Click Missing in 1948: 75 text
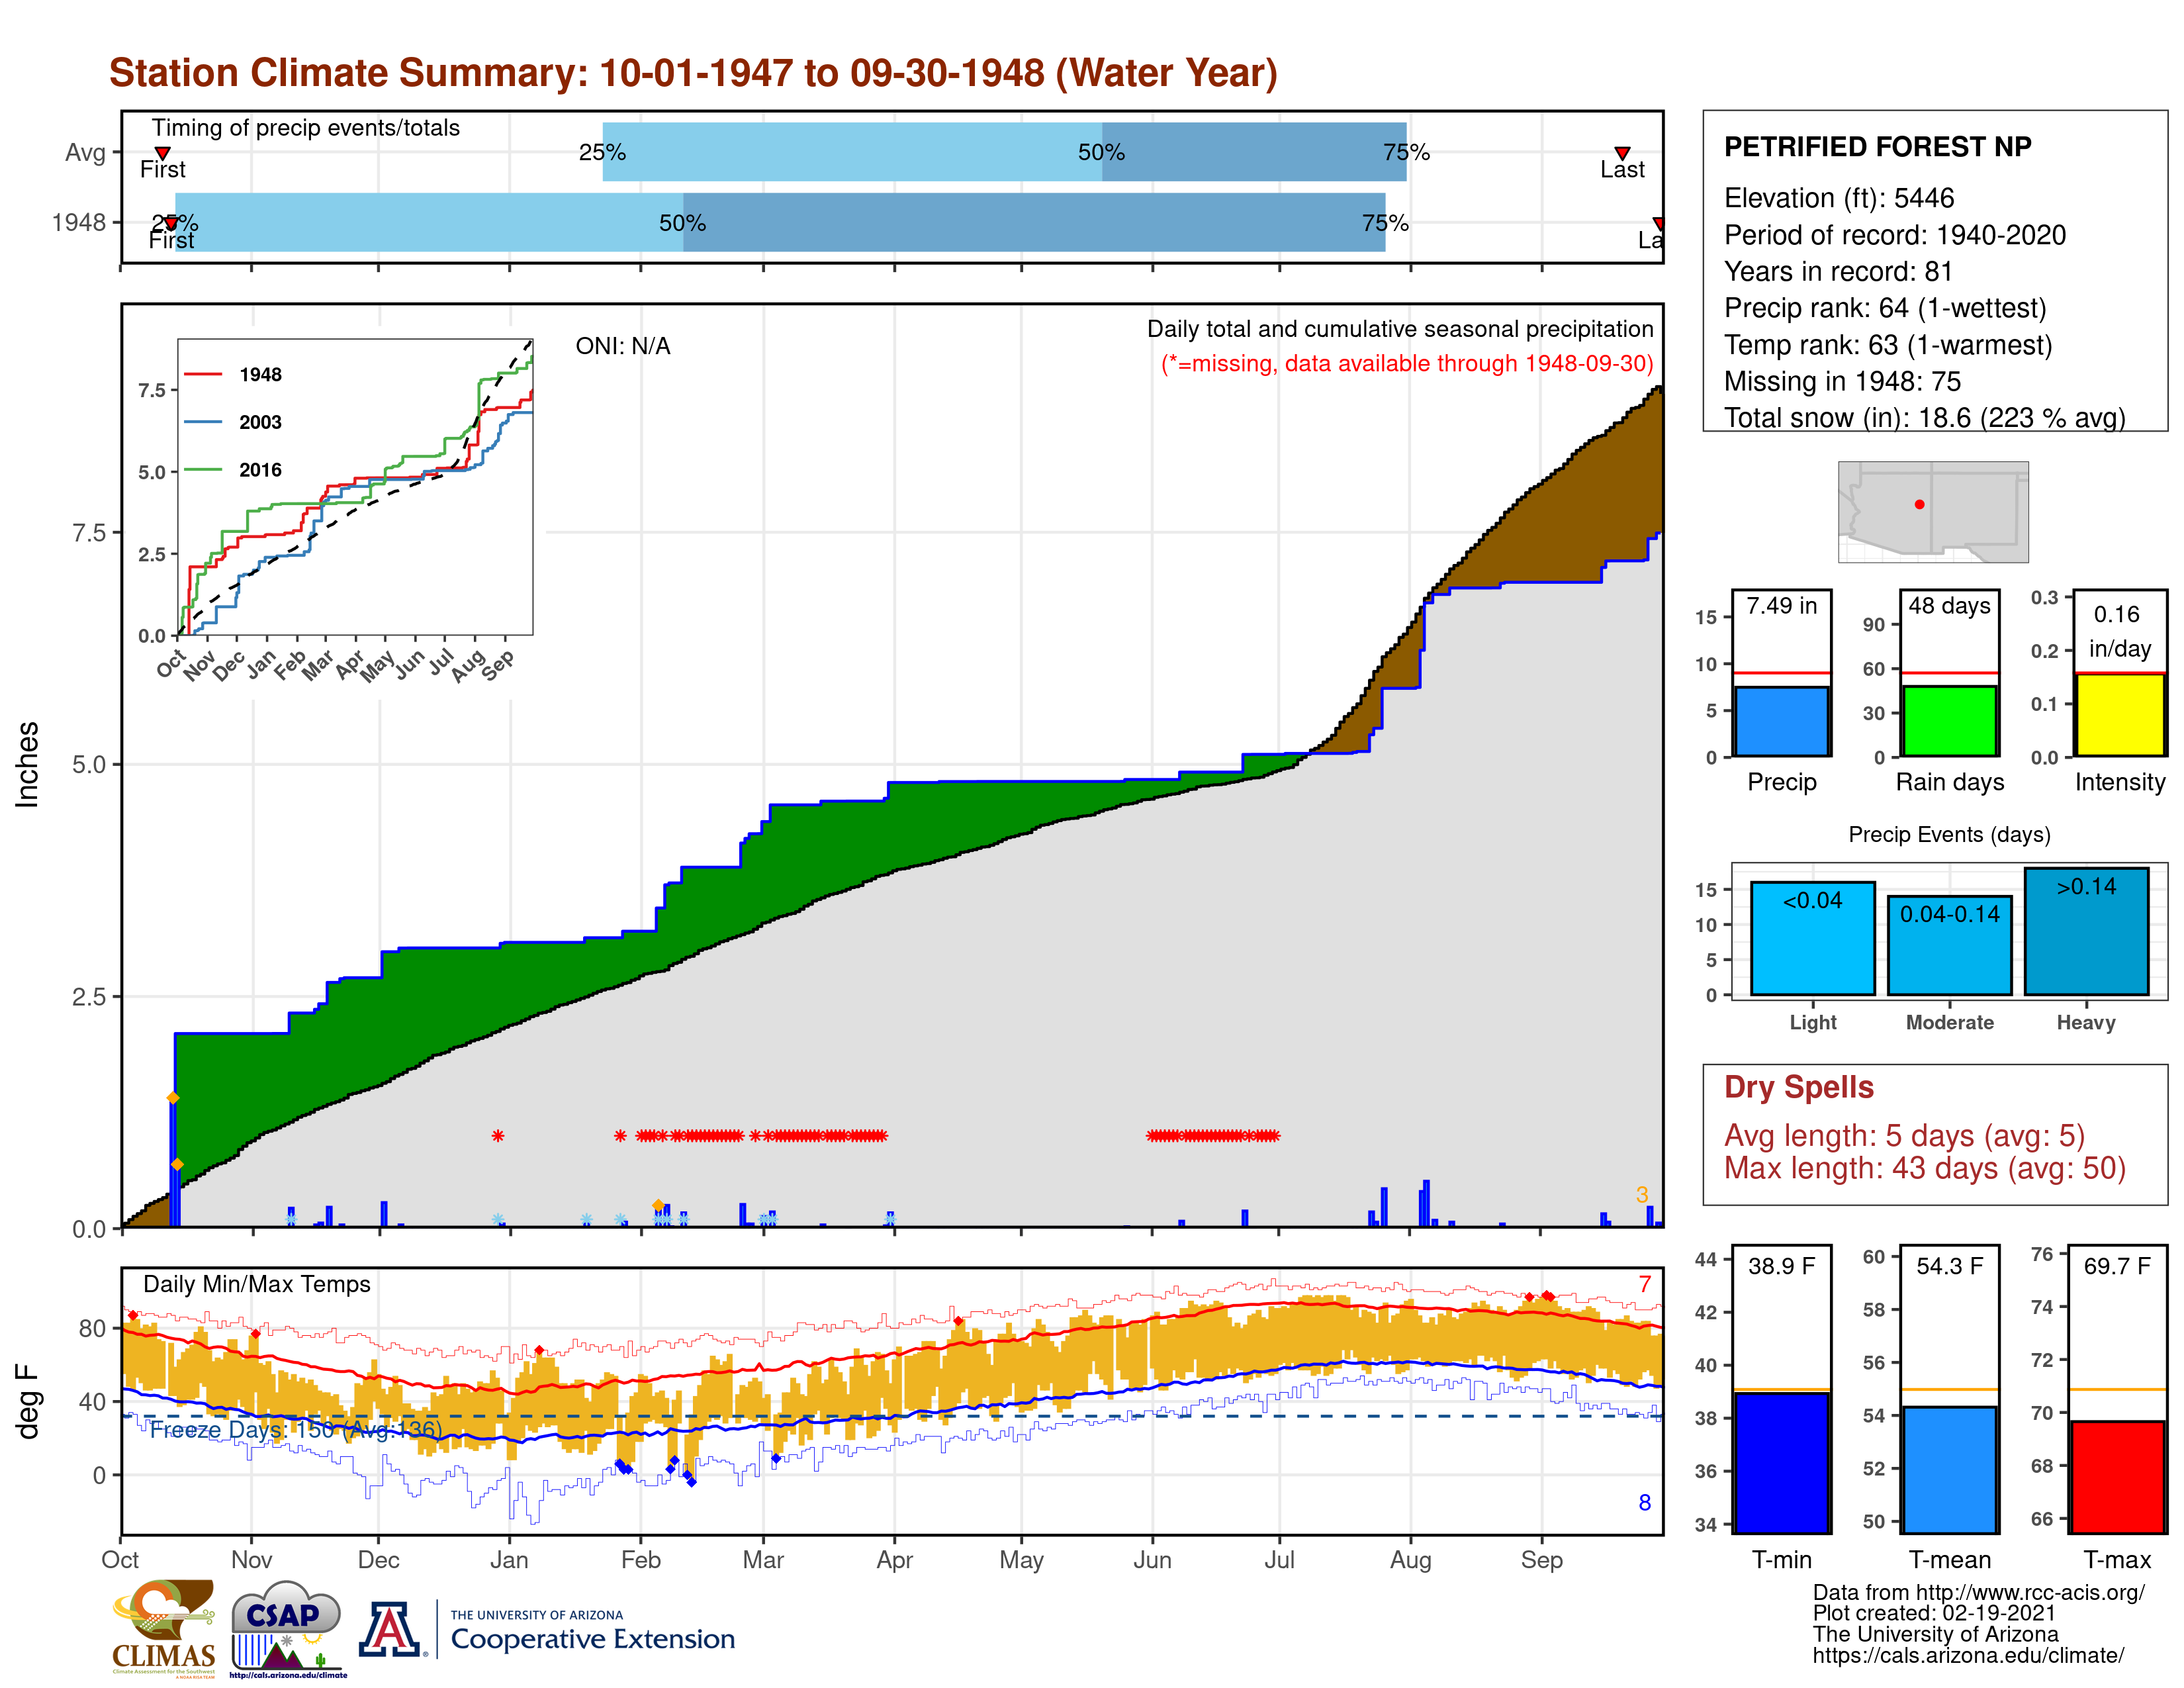This screenshot has height=1688, width=2184. pos(1842,381)
